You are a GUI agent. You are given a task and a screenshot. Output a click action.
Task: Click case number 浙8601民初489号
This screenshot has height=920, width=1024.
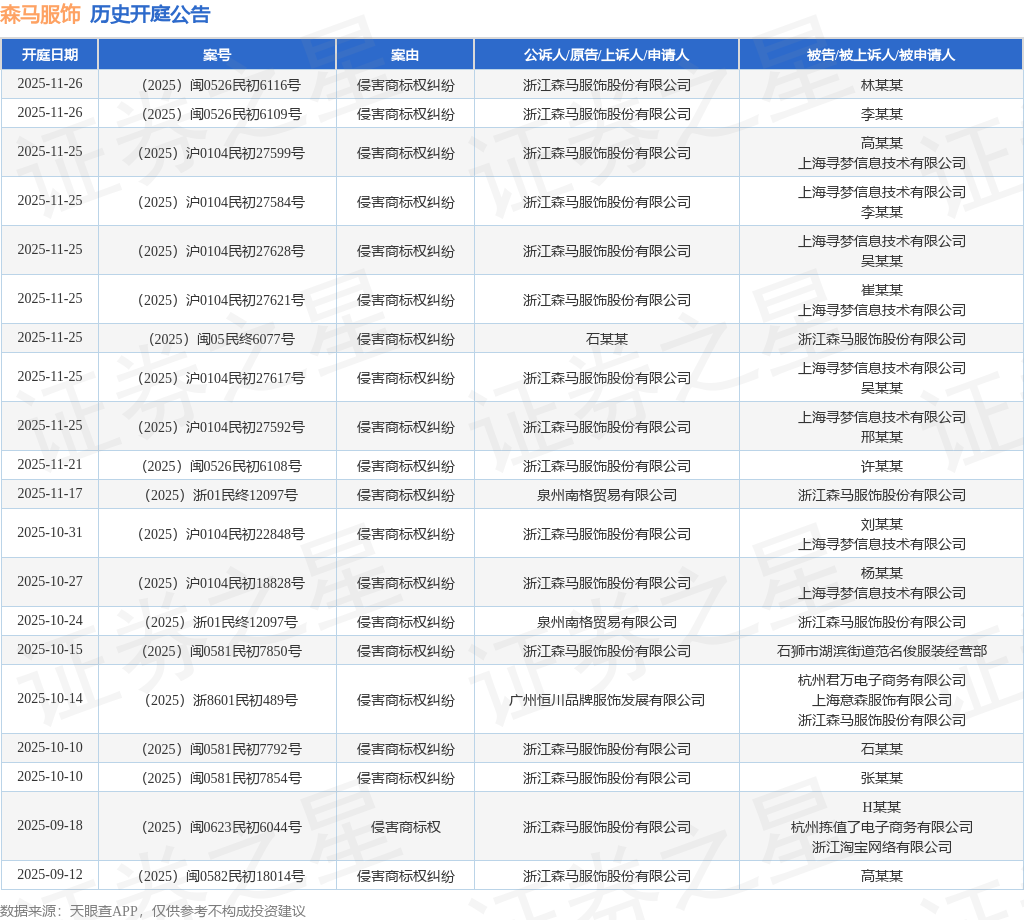coord(221,700)
